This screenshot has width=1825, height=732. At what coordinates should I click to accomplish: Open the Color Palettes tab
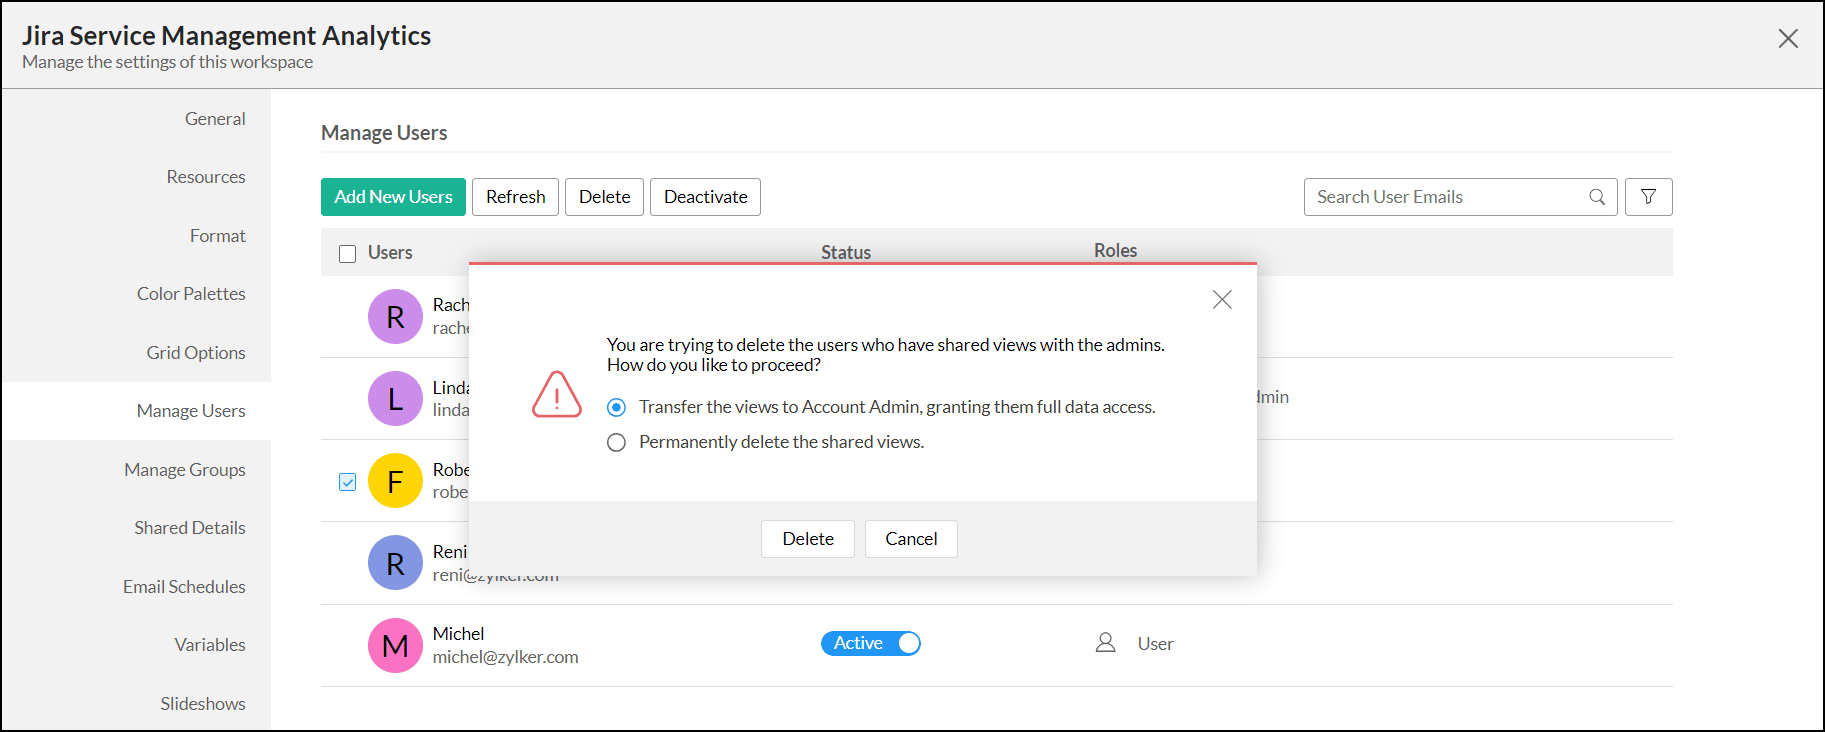(x=191, y=294)
